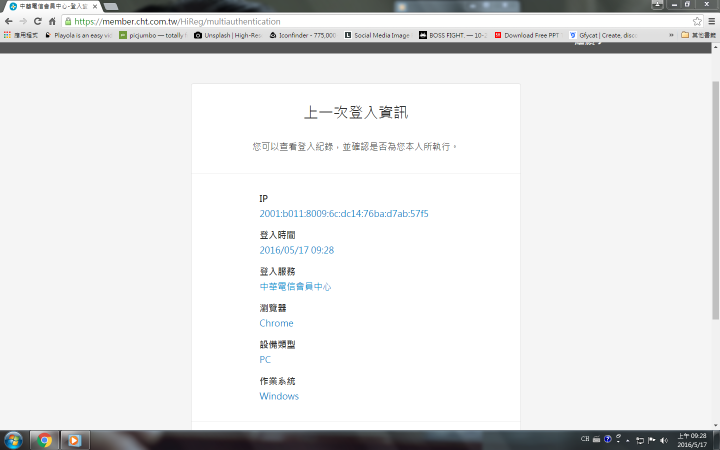Click the Windows operating system value
720x450 pixels.
[x=279, y=396]
